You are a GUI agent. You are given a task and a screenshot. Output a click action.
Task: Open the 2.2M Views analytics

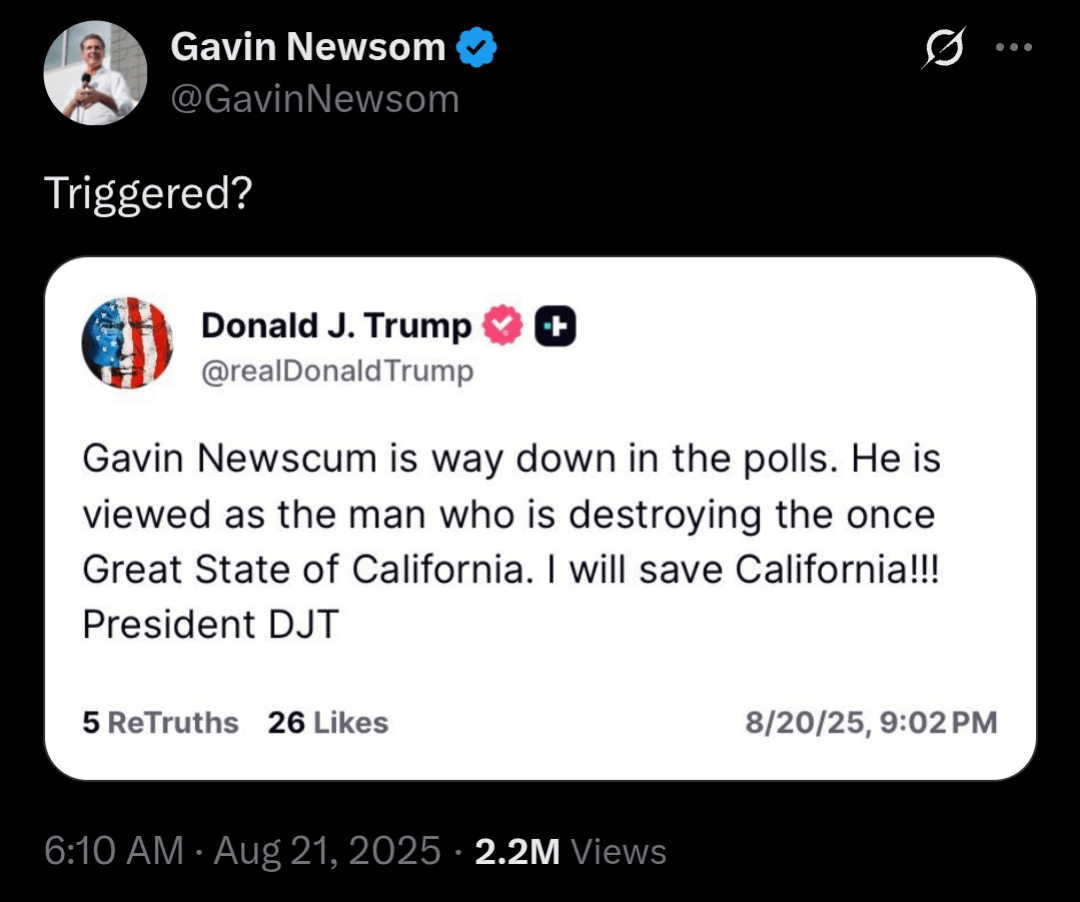tap(571, 851)
